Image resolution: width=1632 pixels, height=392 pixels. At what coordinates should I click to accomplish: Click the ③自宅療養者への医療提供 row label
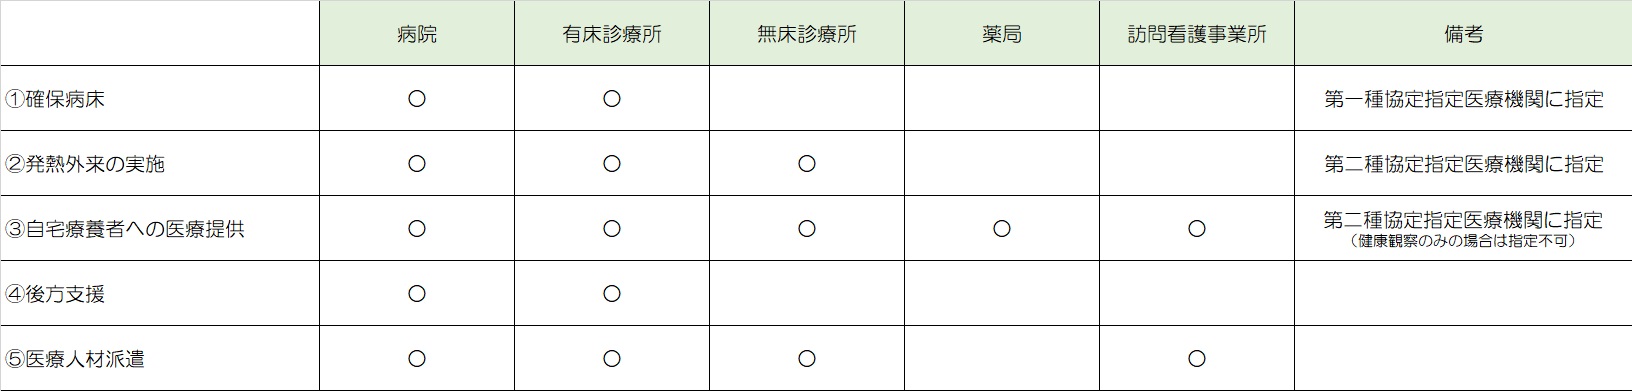point(125,229)
